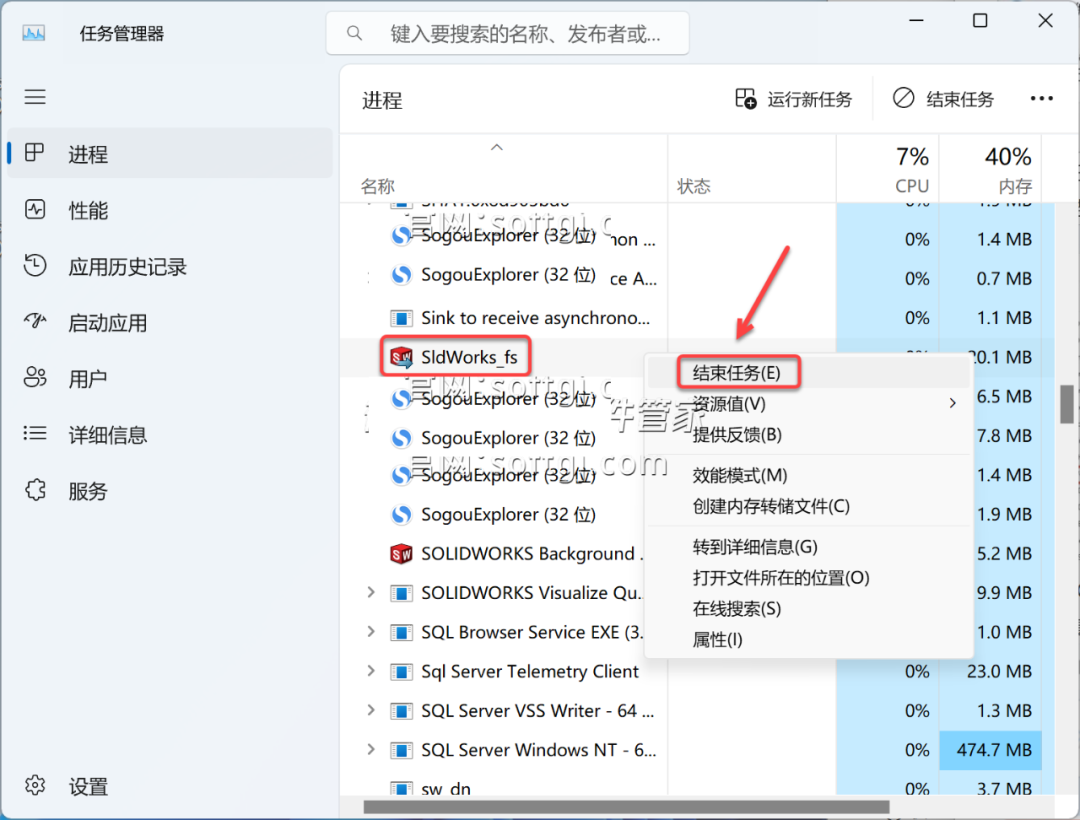Click the sort chevron above 名称 column
1080x820 pixels.
click(x=497, y=147)
